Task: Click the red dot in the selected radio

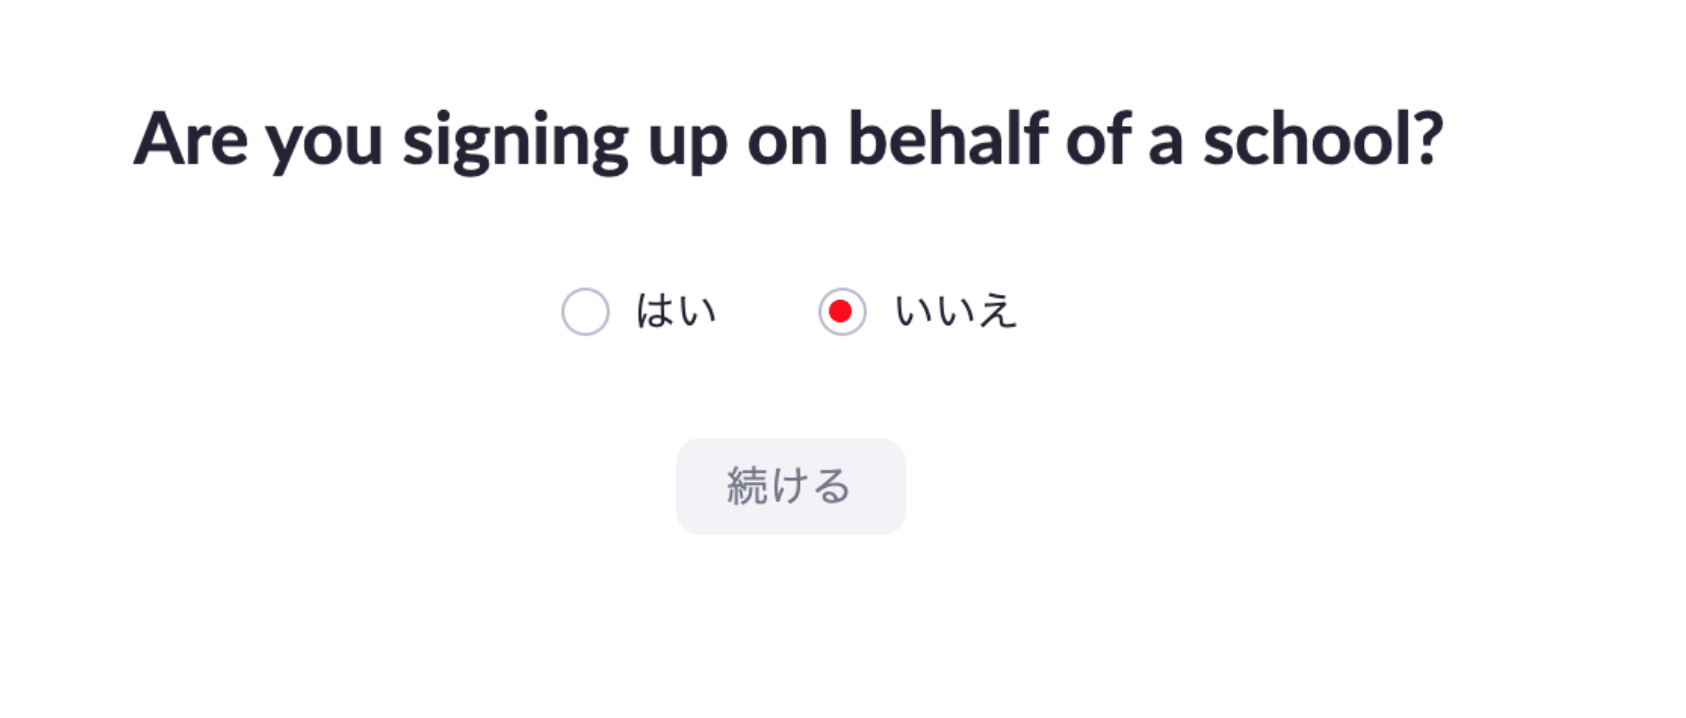Action: [841, 312]
